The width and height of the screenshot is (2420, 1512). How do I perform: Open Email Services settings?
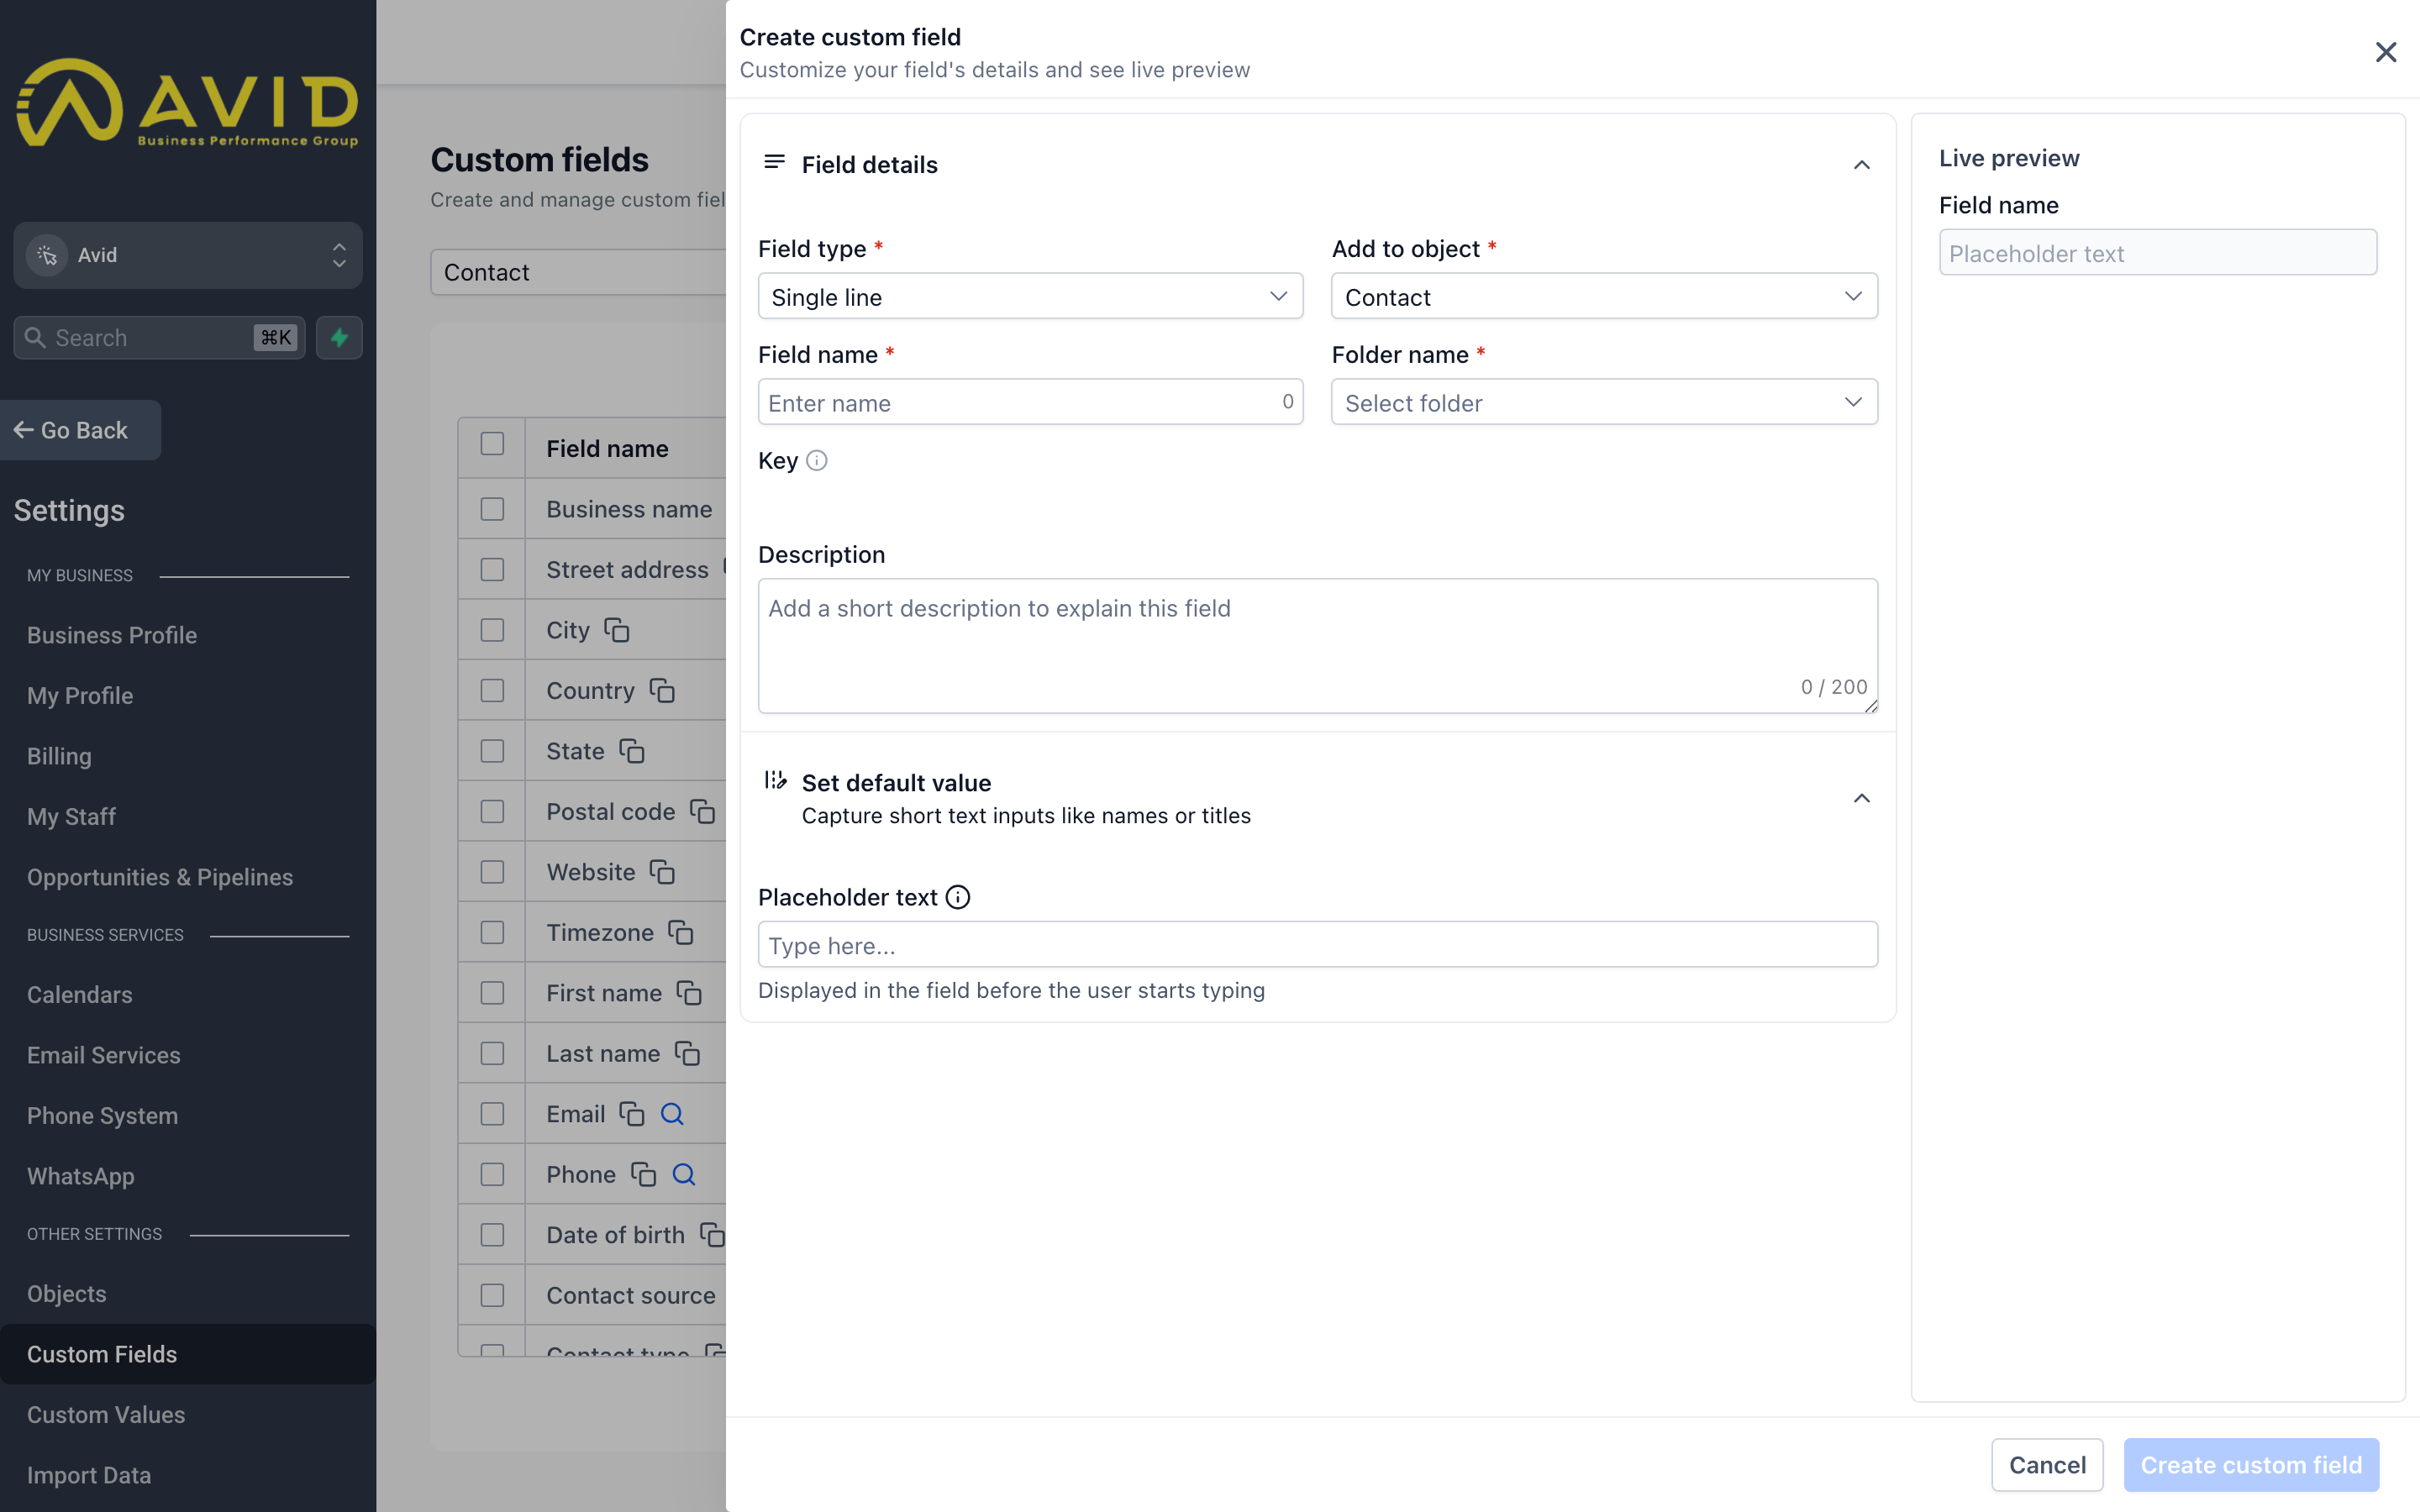click(104, 1055)
